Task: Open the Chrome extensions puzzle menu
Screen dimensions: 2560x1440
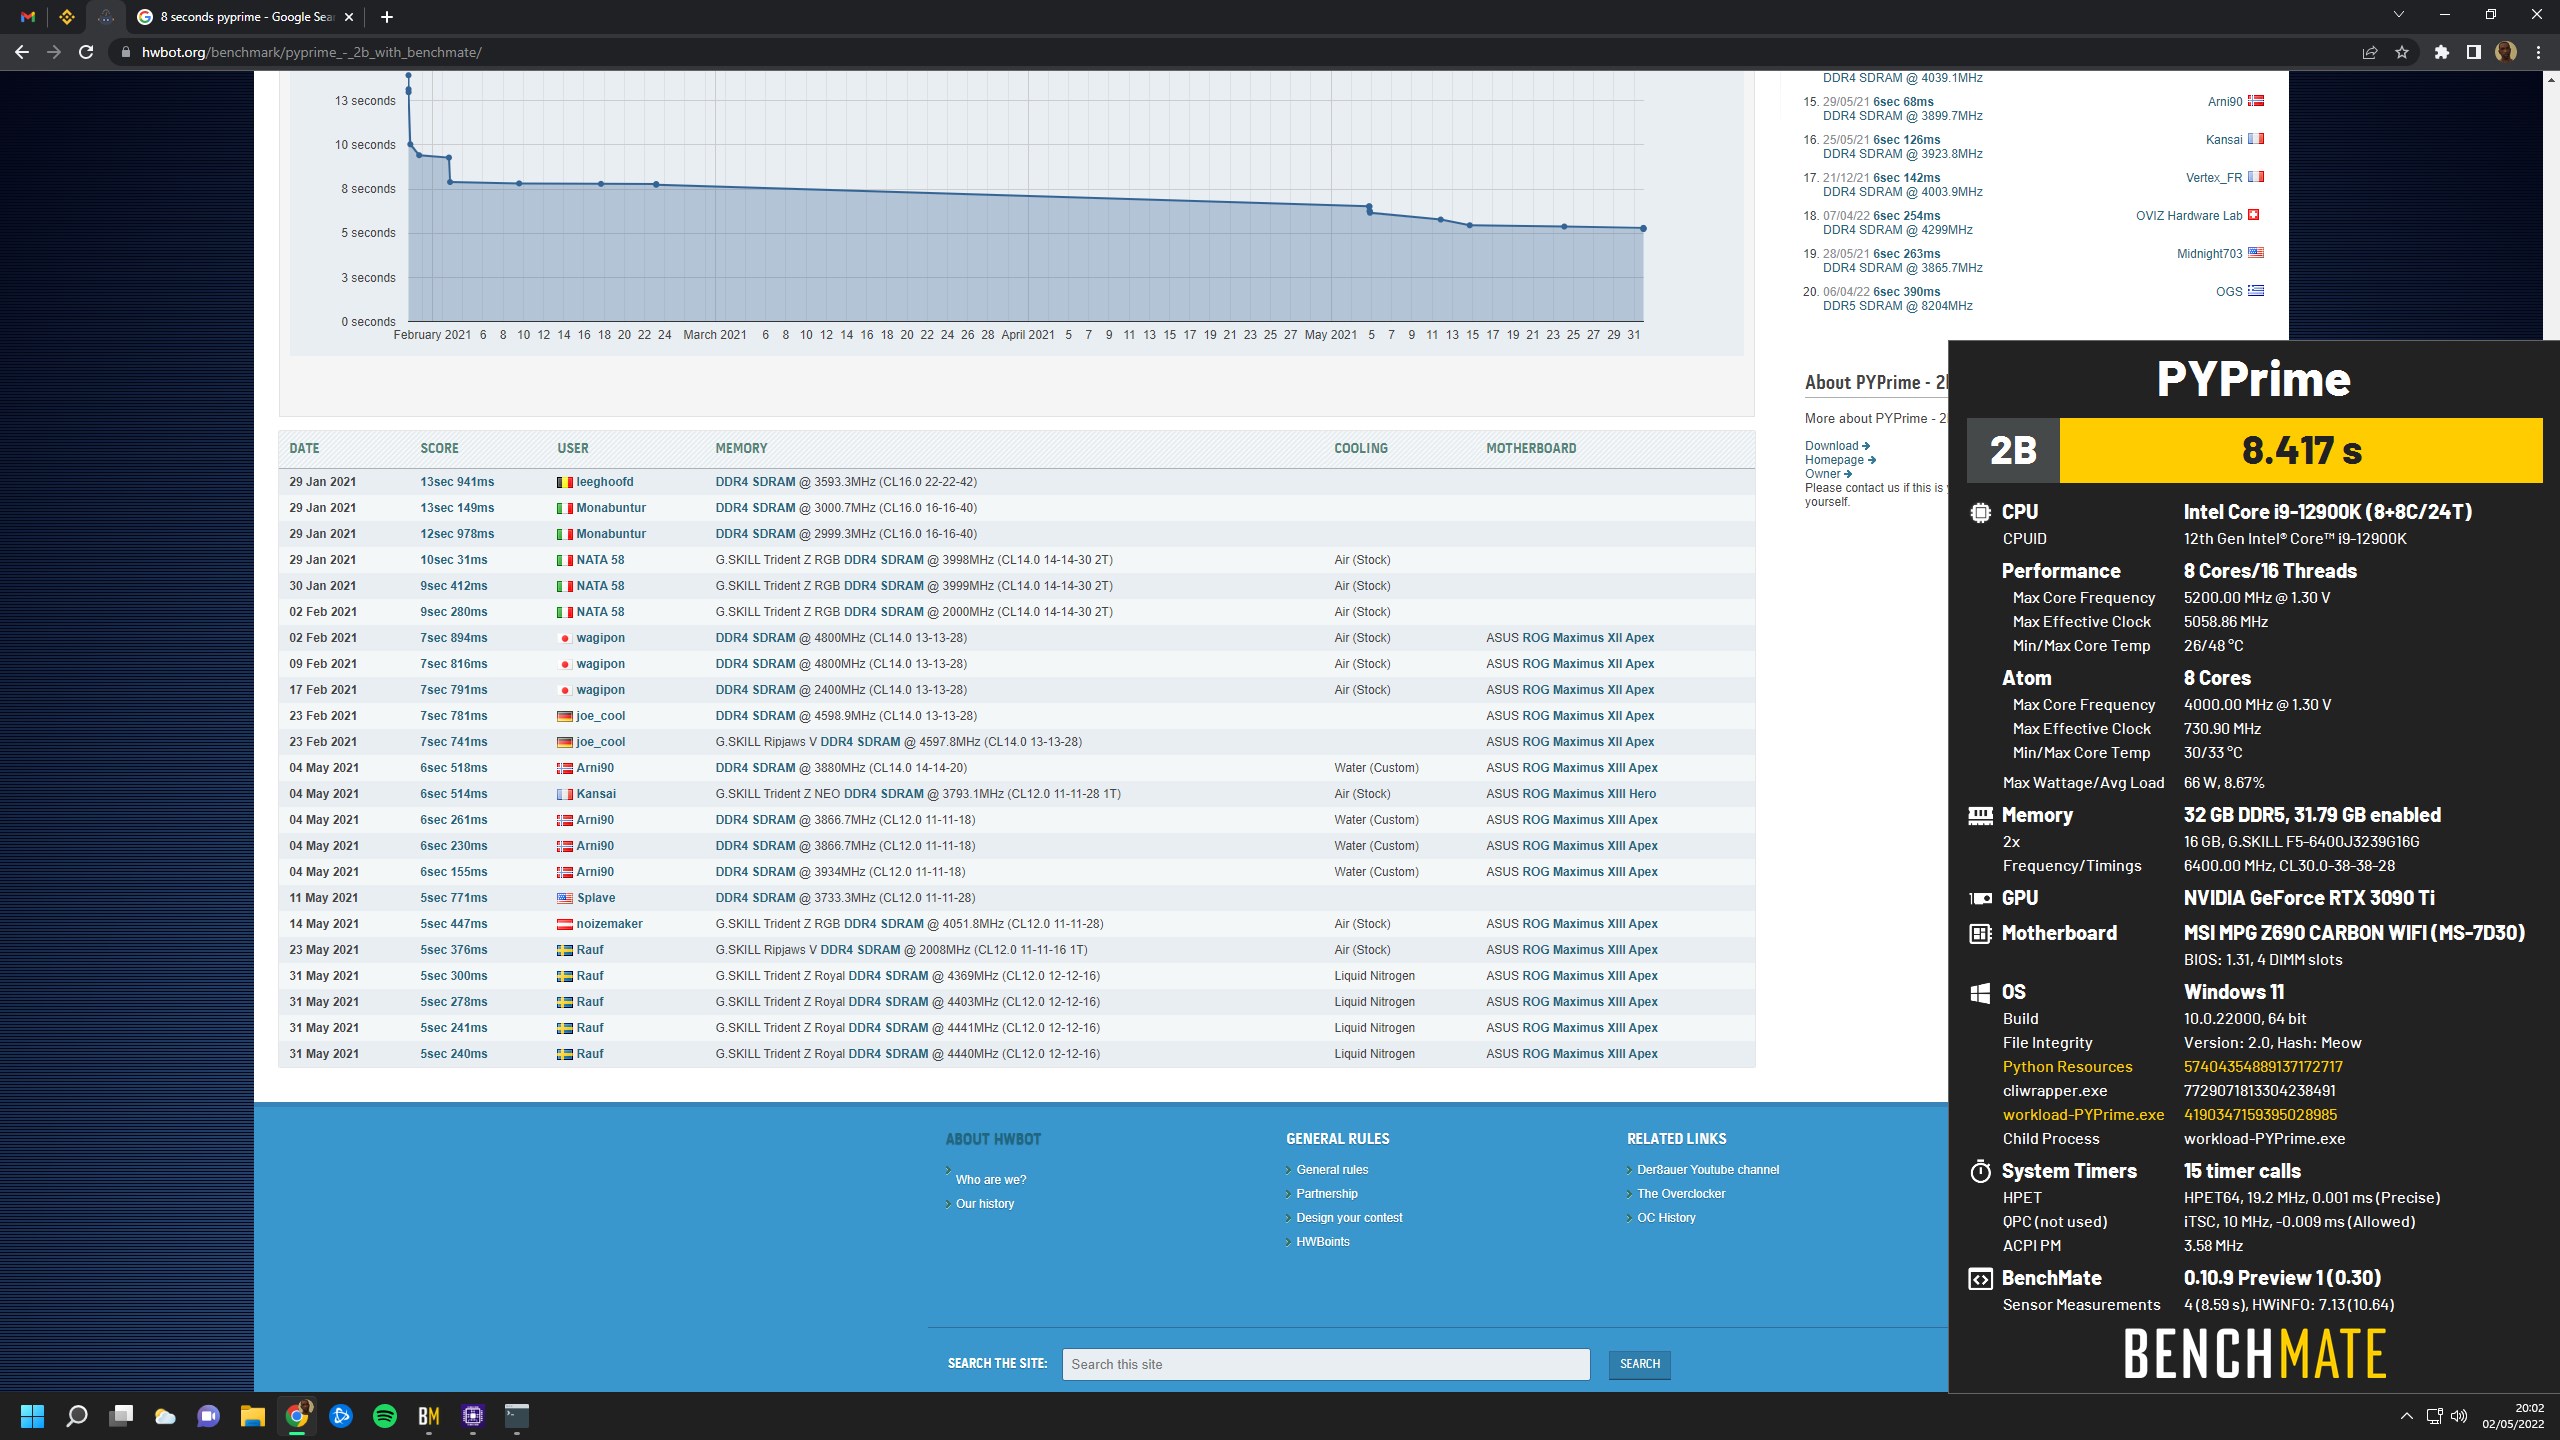Action: tap(2442, 52)
